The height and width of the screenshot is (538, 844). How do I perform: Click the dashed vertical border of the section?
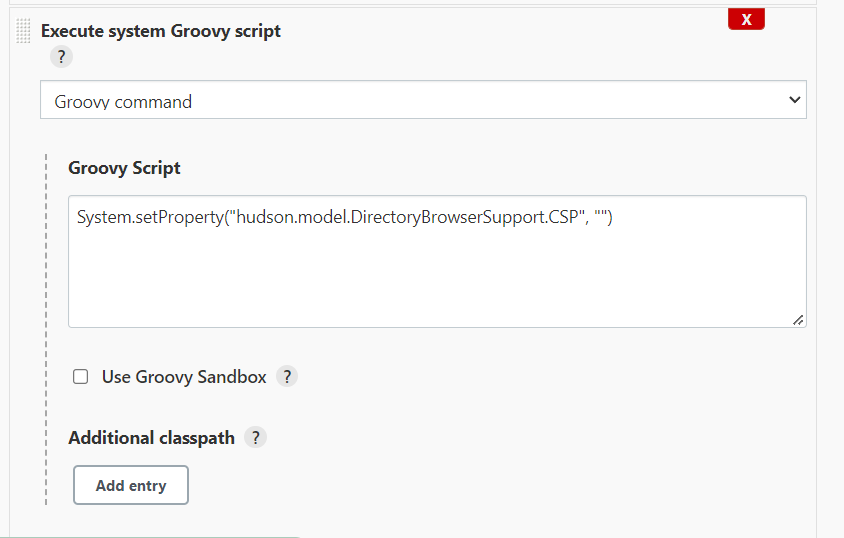point(46,330)
